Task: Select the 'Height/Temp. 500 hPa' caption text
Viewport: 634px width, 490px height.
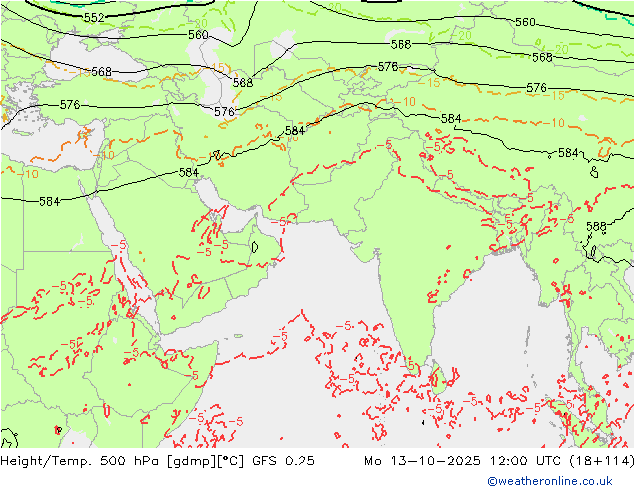Action: coord(81,461)
